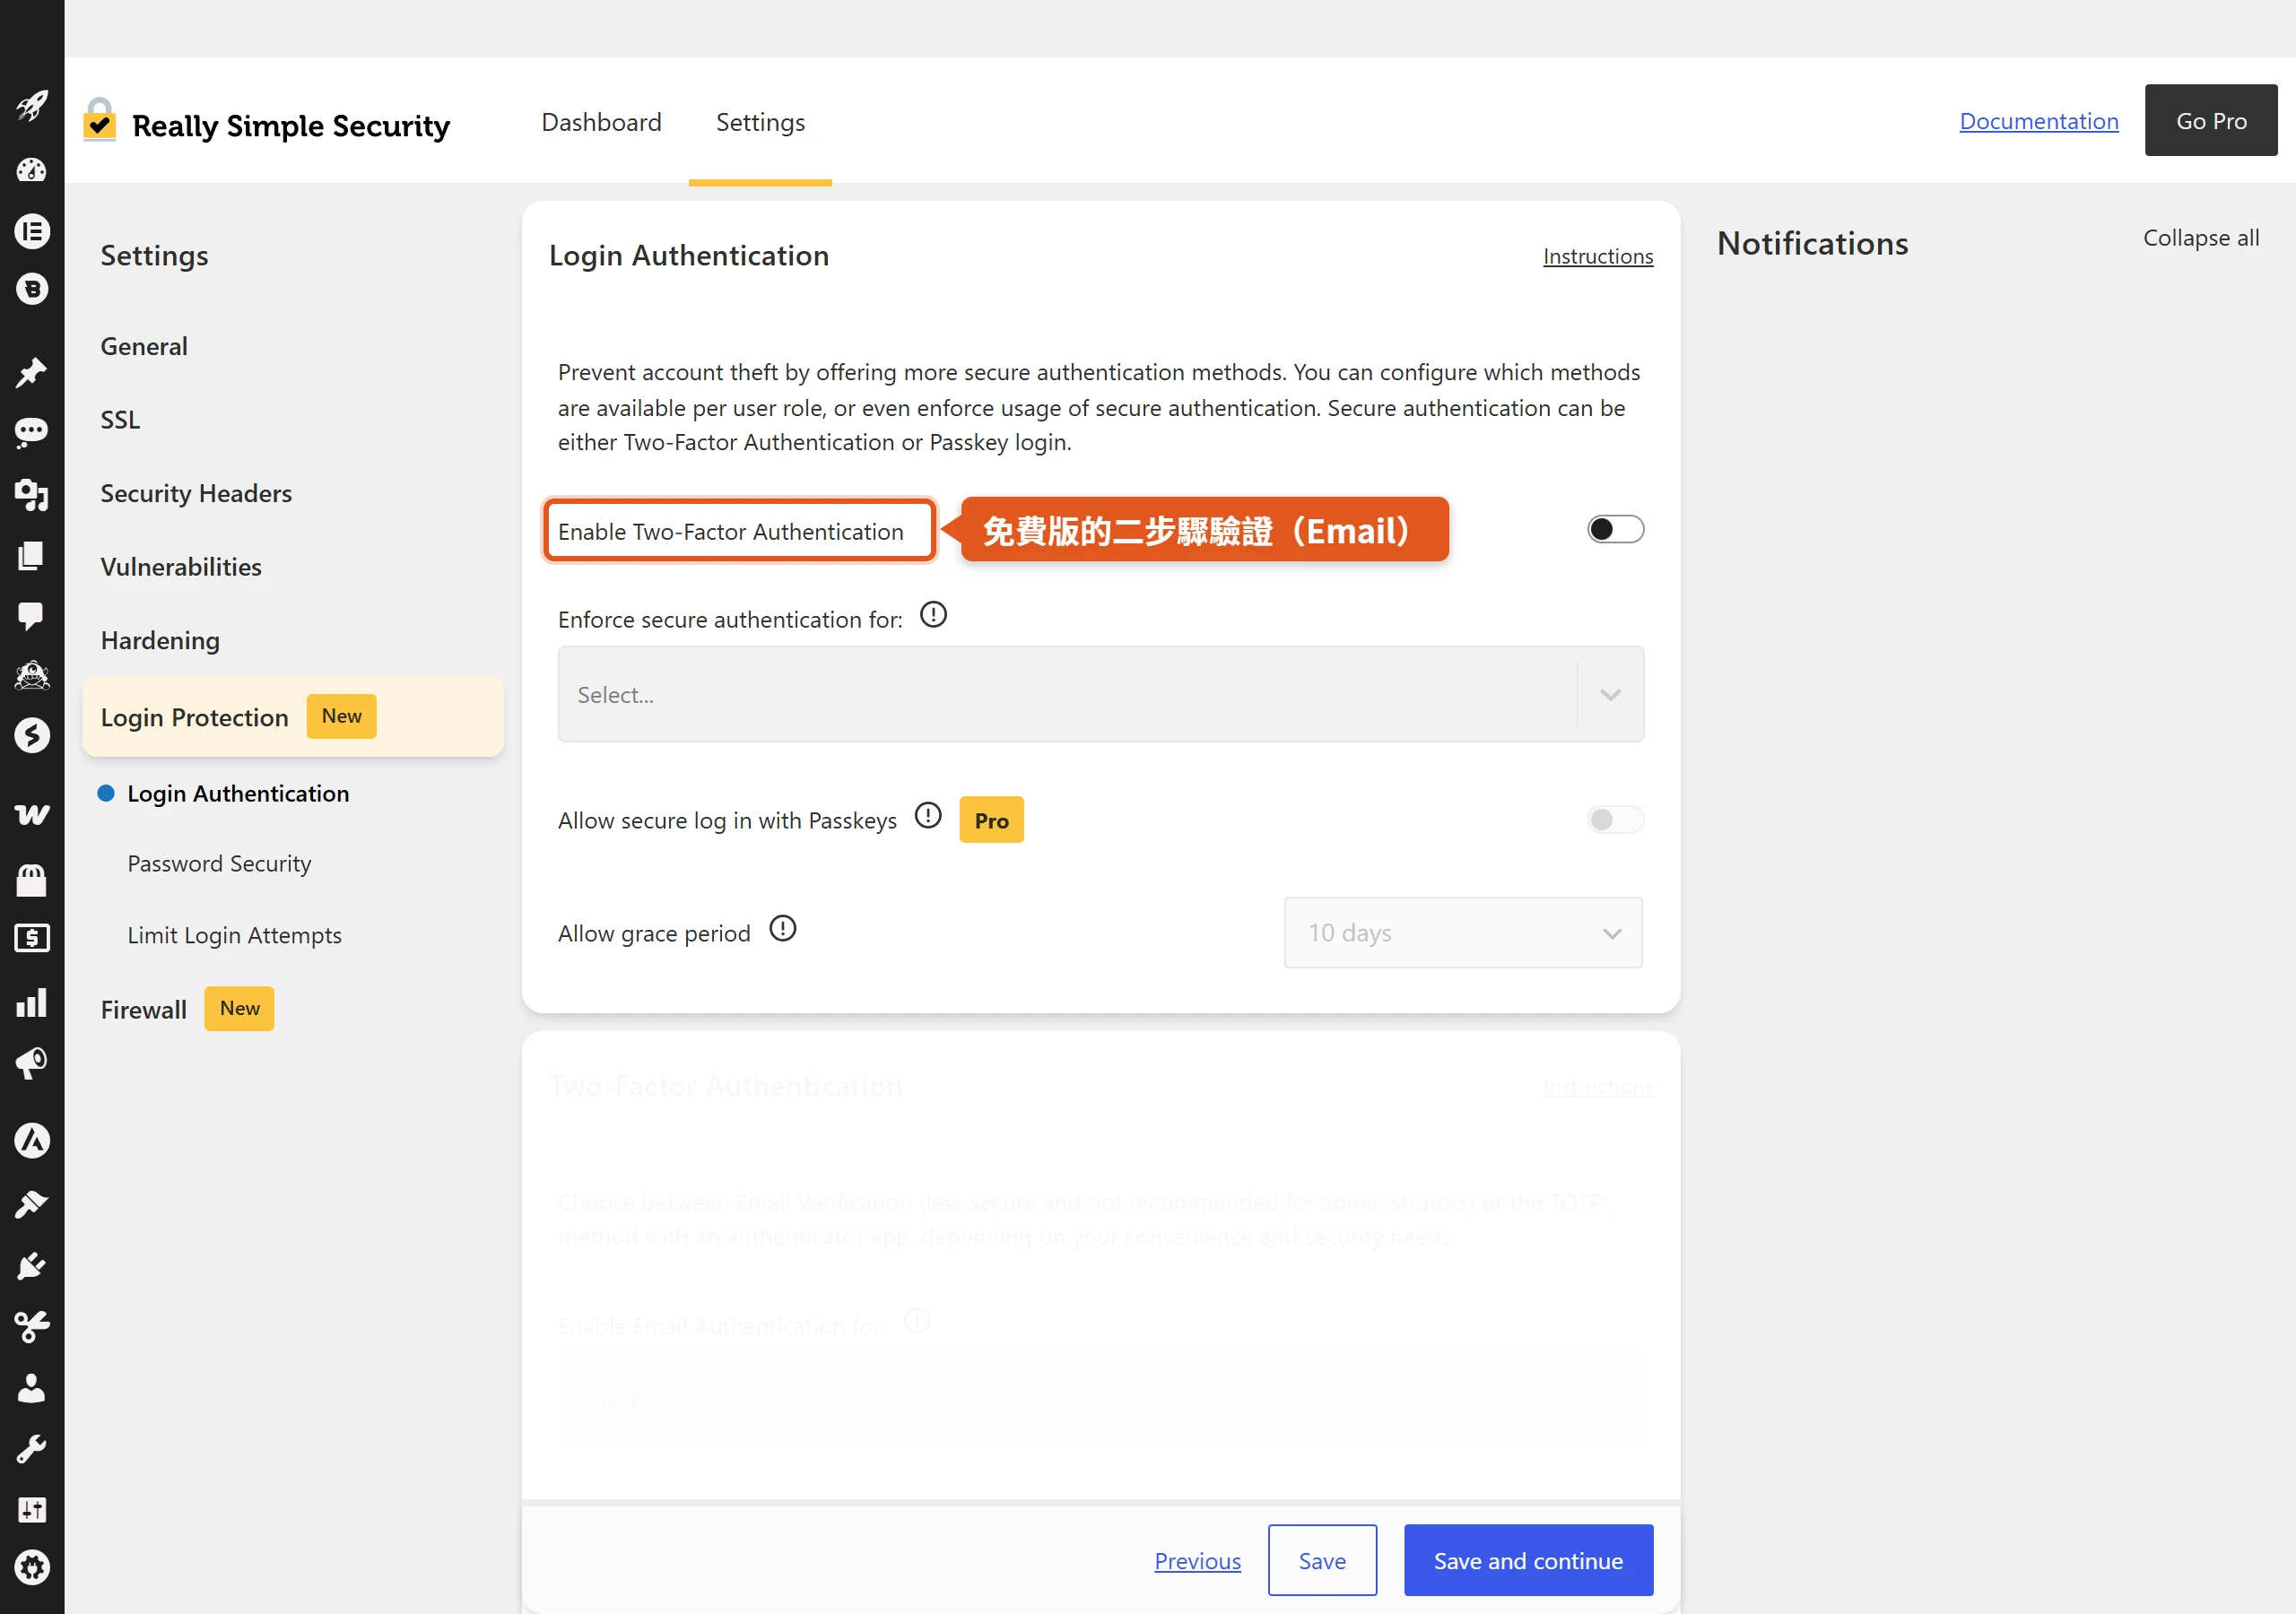Open the Users person icon

click(32, 1388)
